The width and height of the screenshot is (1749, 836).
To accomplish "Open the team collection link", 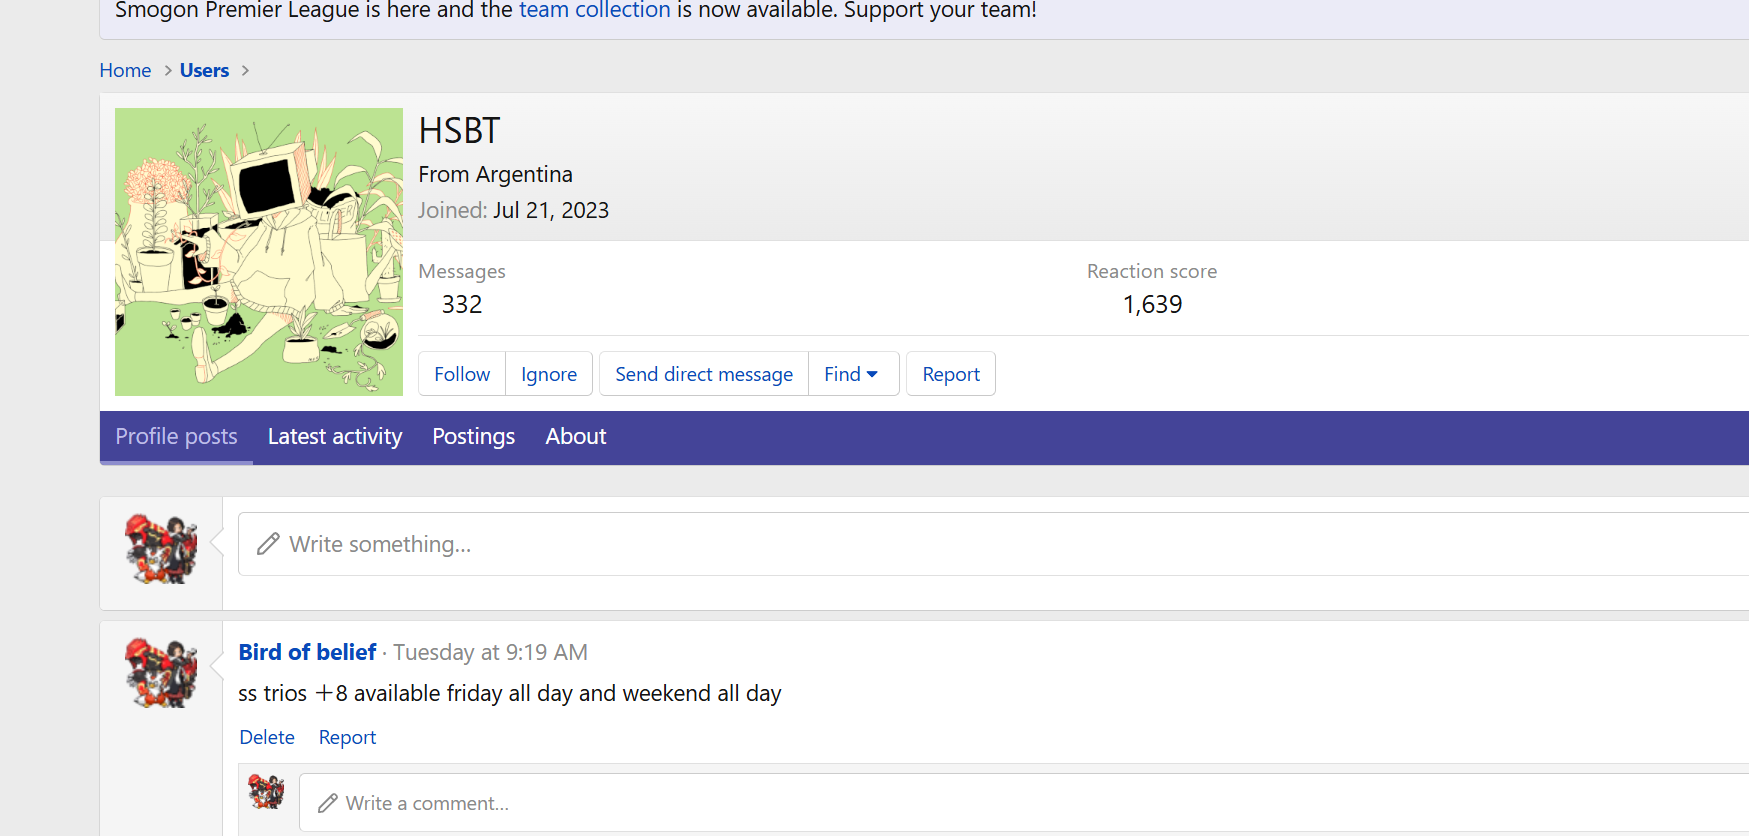I will tap(594, 11).
